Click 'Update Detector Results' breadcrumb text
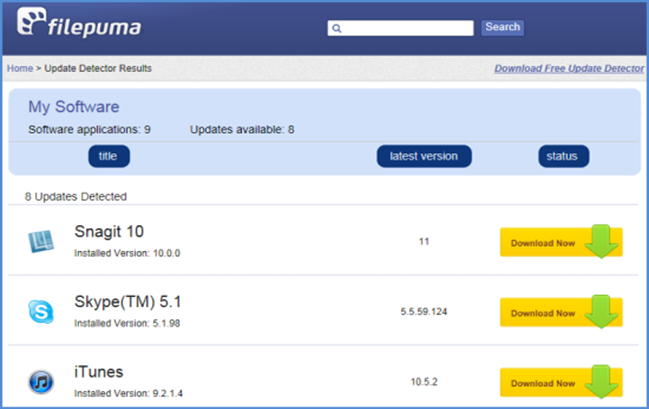 coord(98,68)
